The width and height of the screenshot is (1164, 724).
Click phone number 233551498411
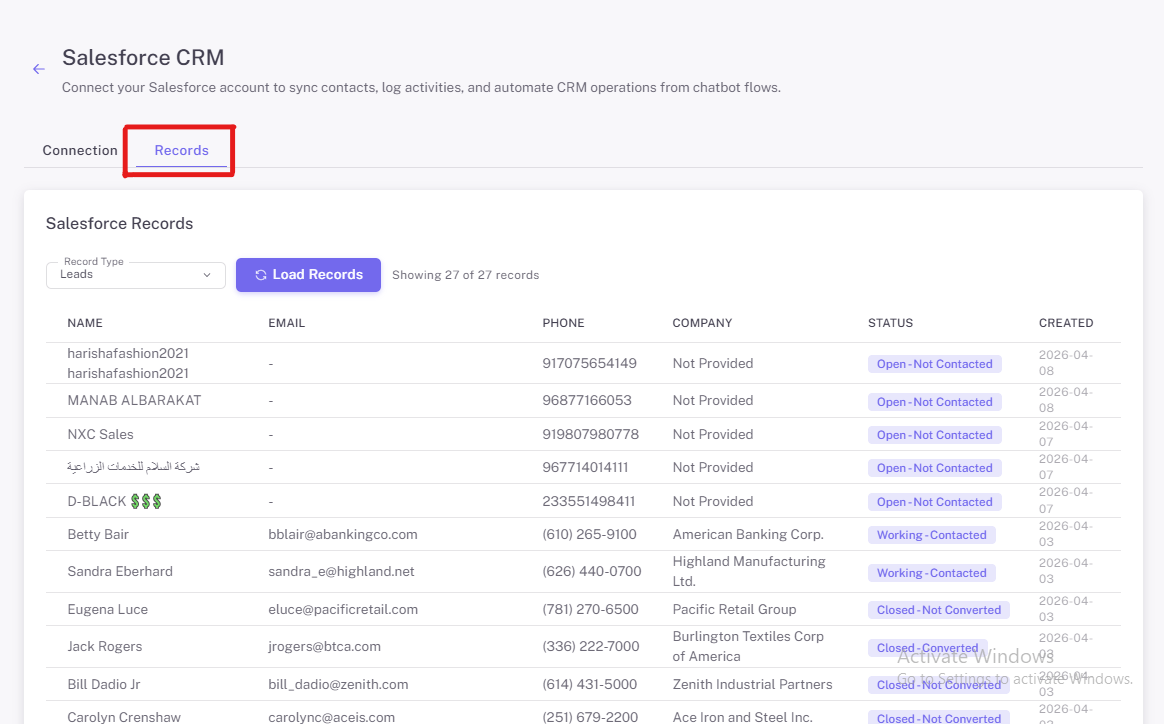589,501
